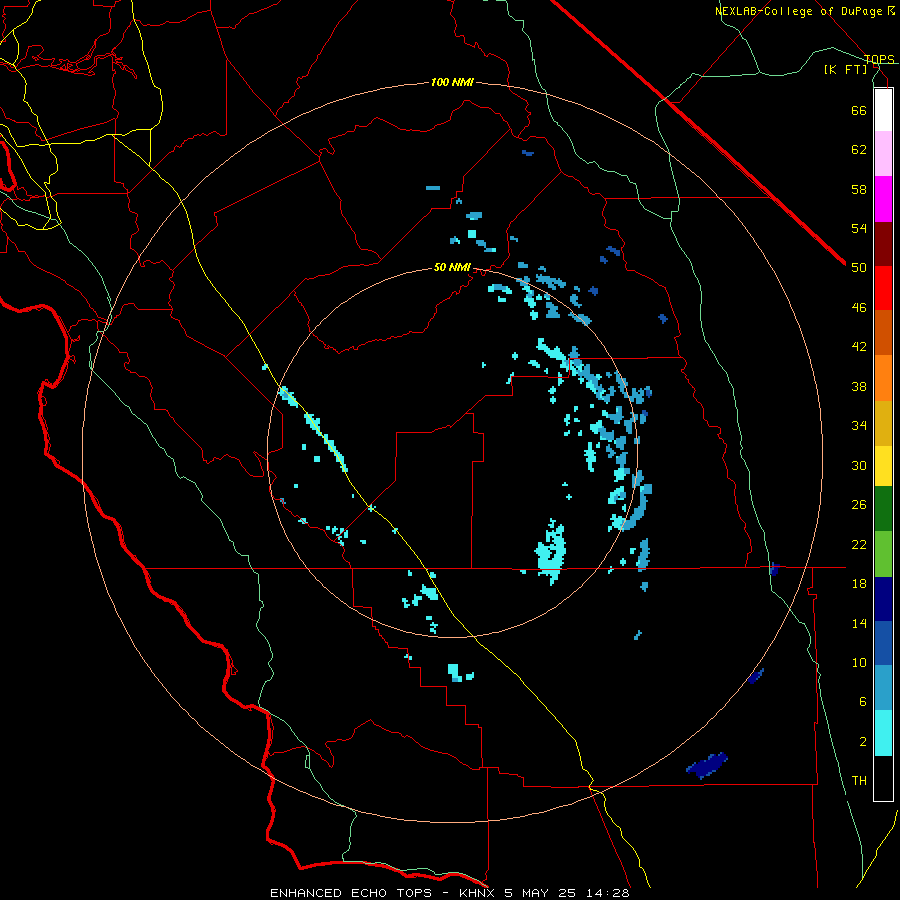Select the medium blue legend swatch
900x900 pixels.
883,643
